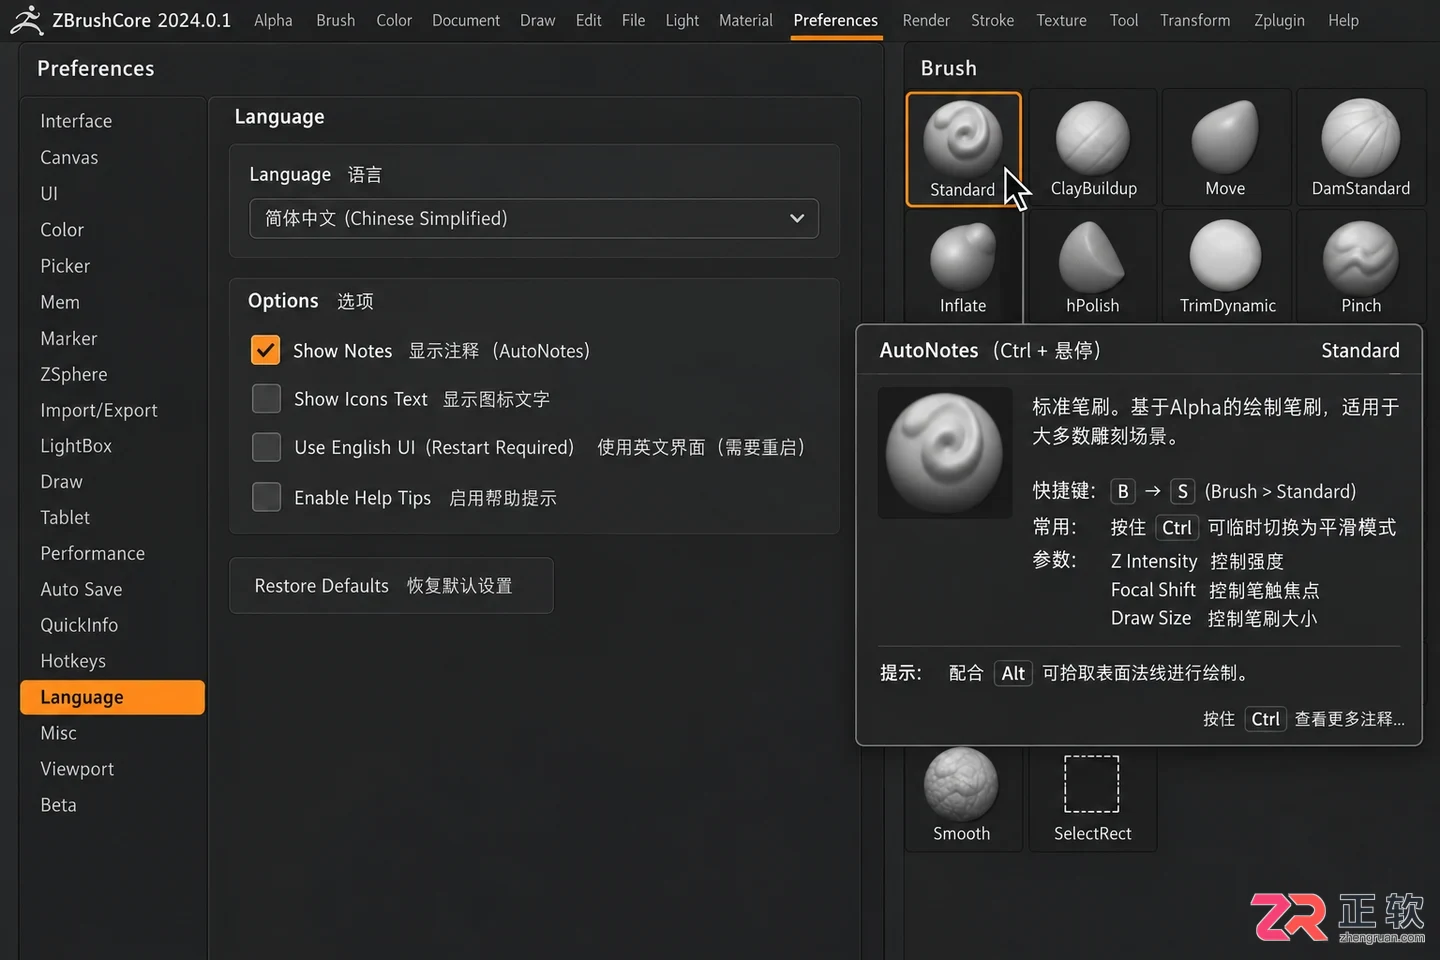
Task: Toggle Use English UI checkbox
Action: 266,447
